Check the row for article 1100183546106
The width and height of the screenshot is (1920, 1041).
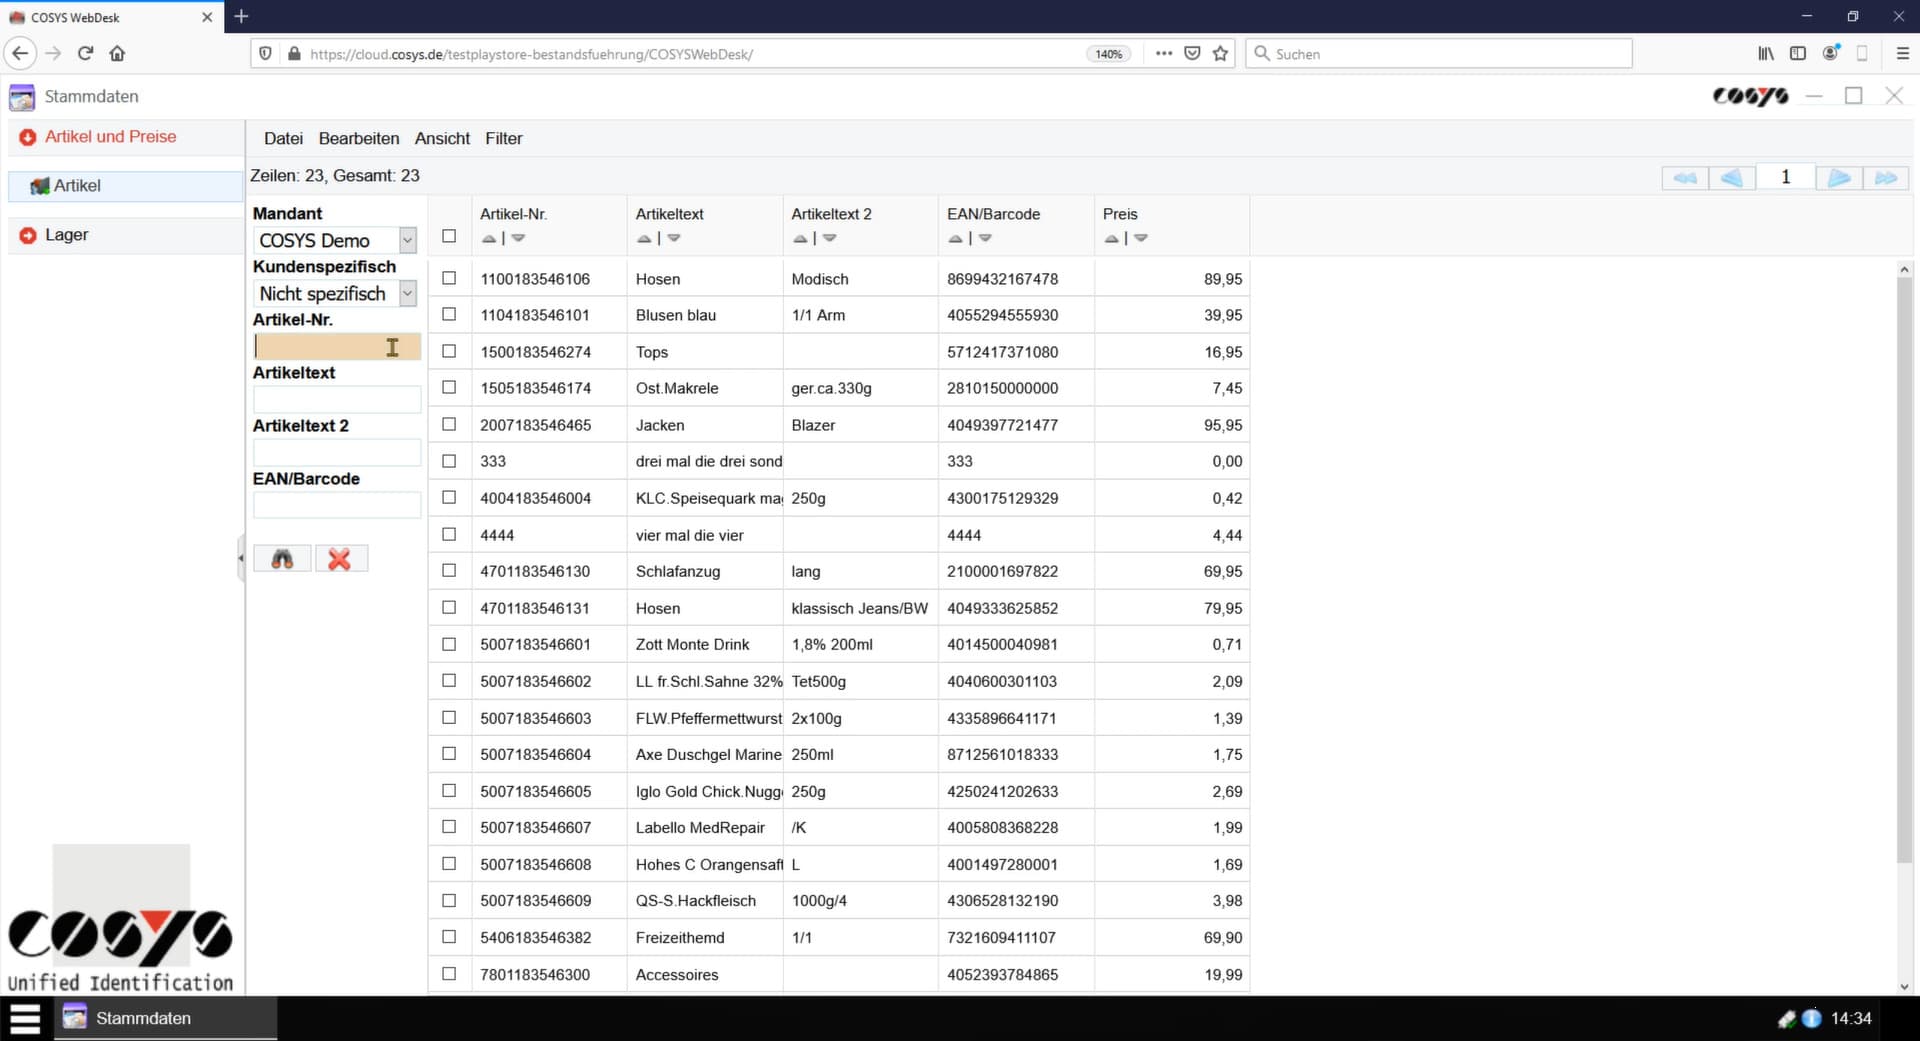(x=449, y=278)
